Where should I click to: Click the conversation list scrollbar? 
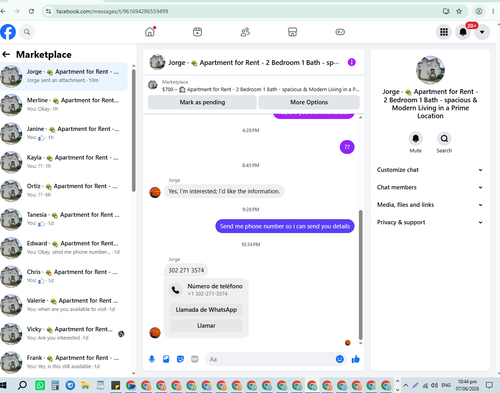(134, 130)
